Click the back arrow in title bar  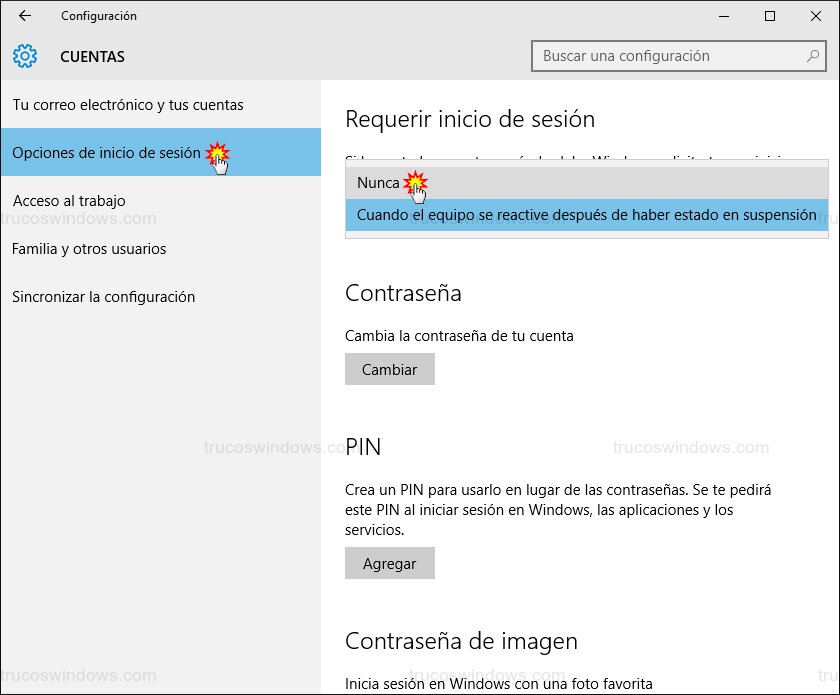pos(25,16)
